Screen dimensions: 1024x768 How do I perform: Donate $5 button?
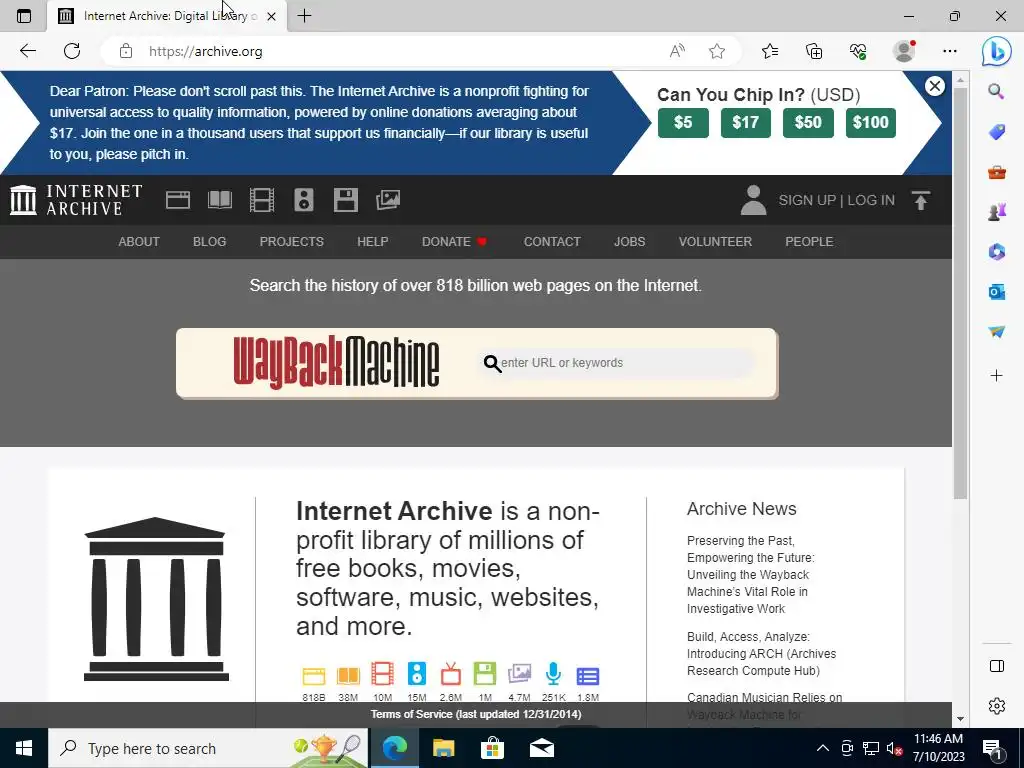coord(683,123)
